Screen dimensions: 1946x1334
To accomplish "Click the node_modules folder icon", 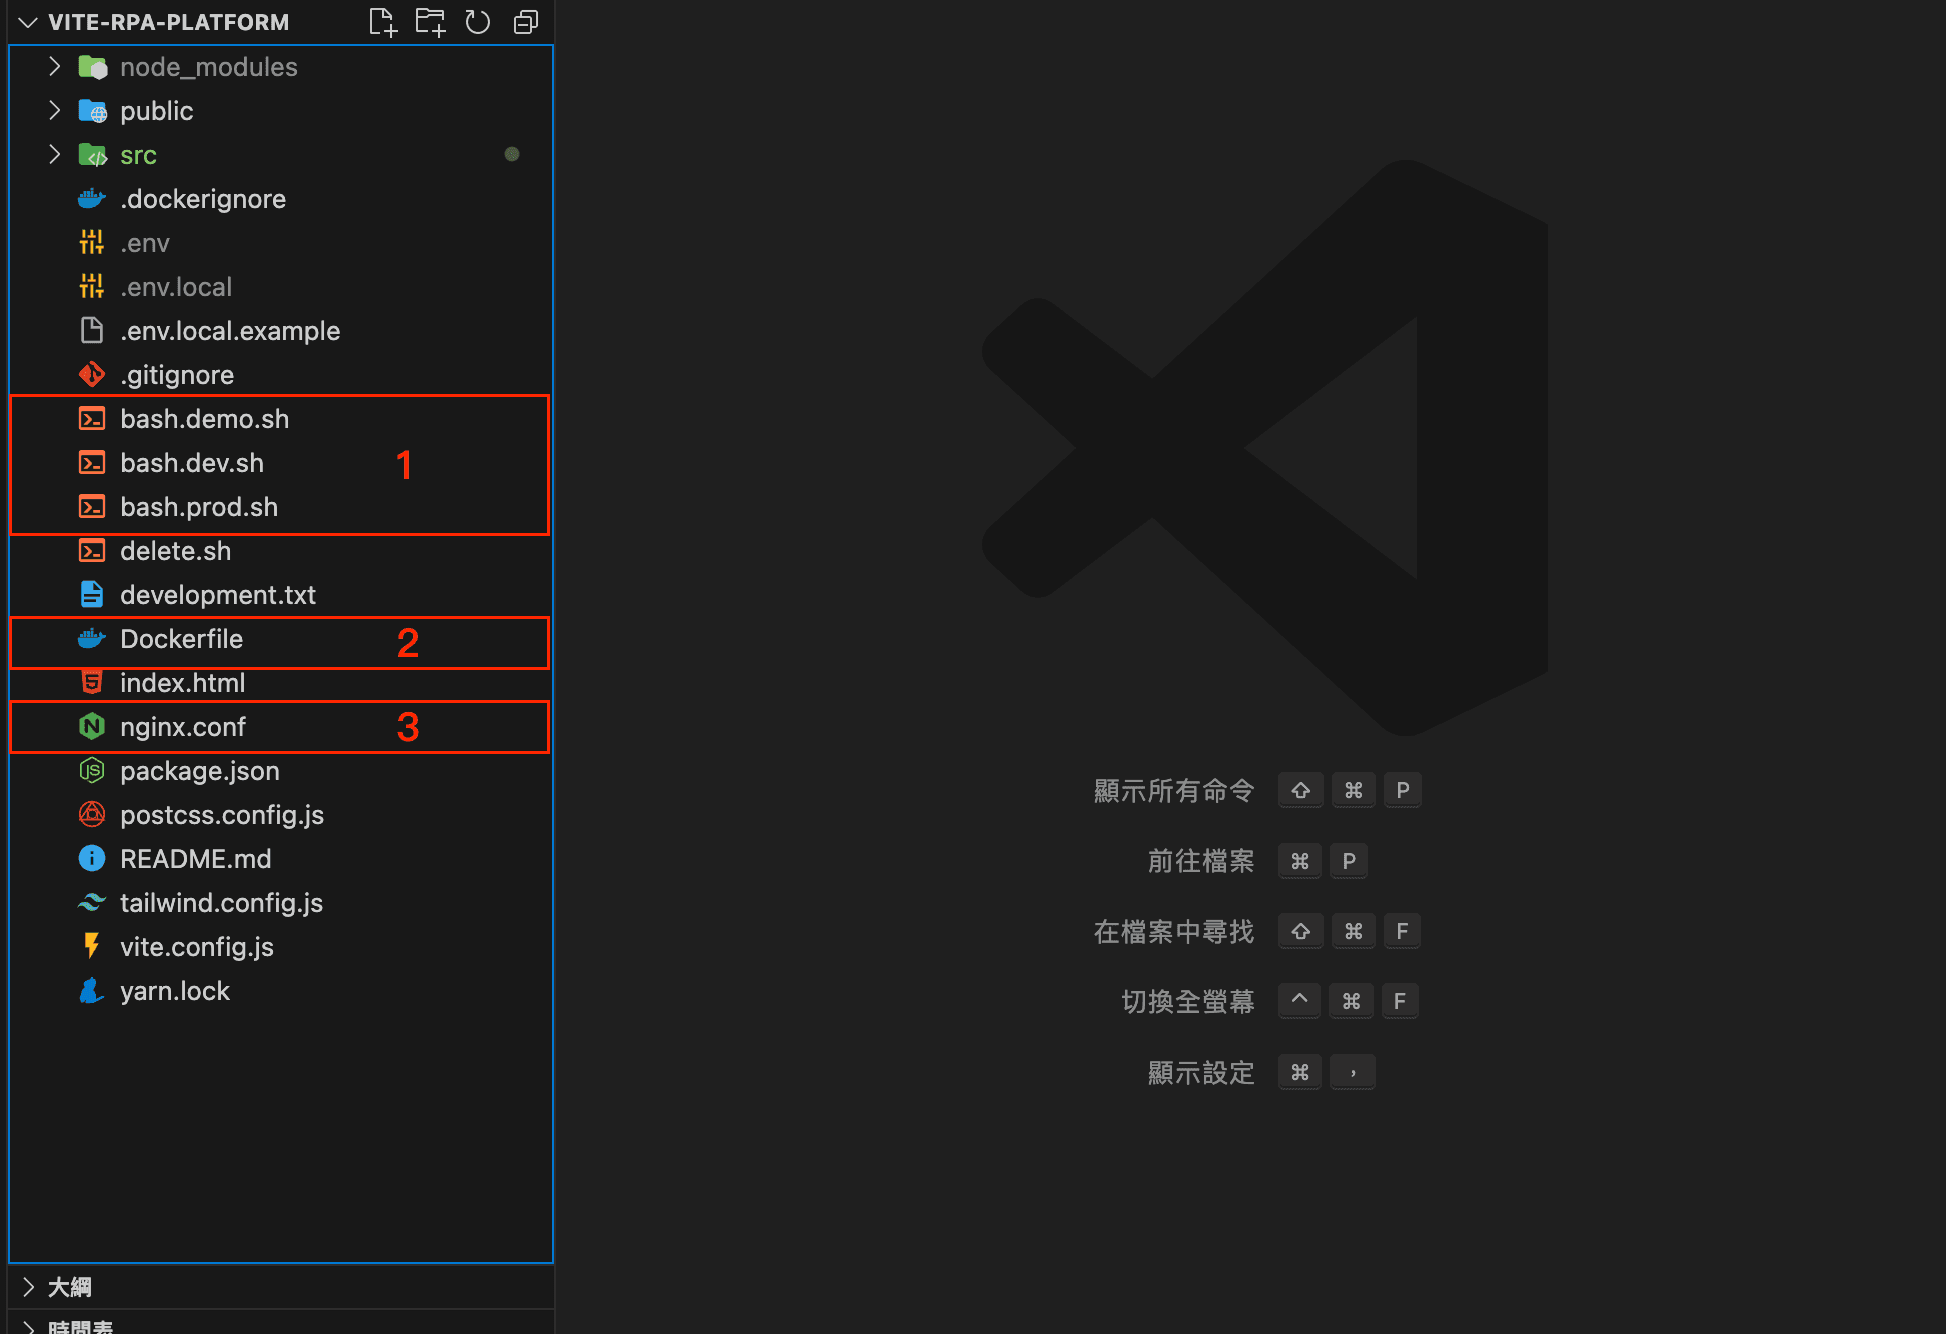I will point(92,67).
